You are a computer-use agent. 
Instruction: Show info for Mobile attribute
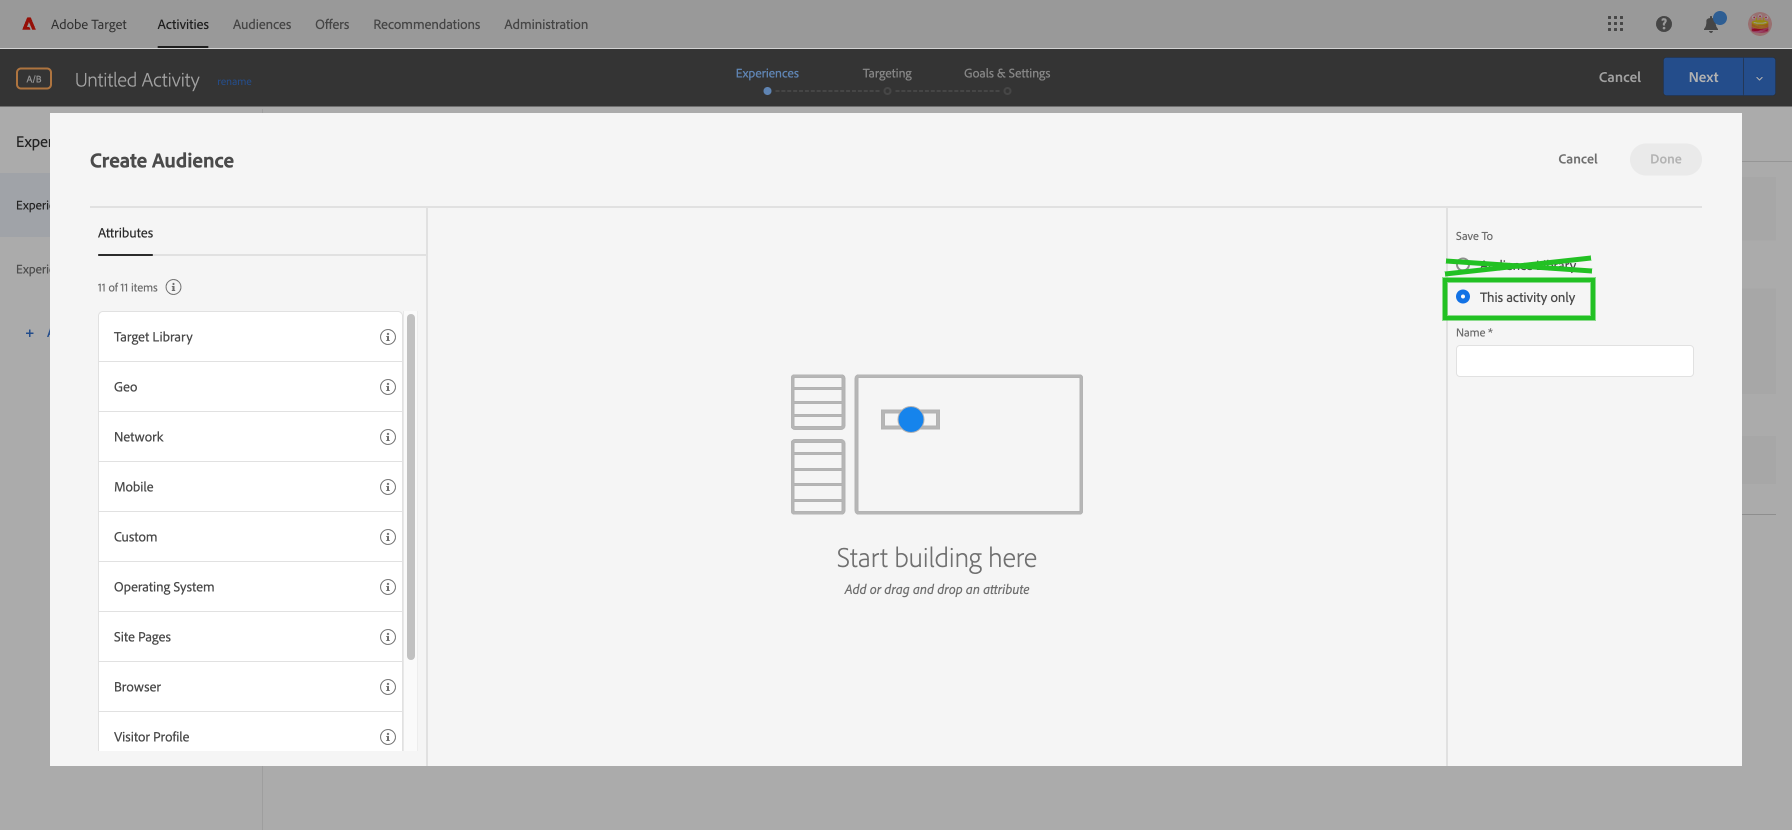(x=388, y=487)
